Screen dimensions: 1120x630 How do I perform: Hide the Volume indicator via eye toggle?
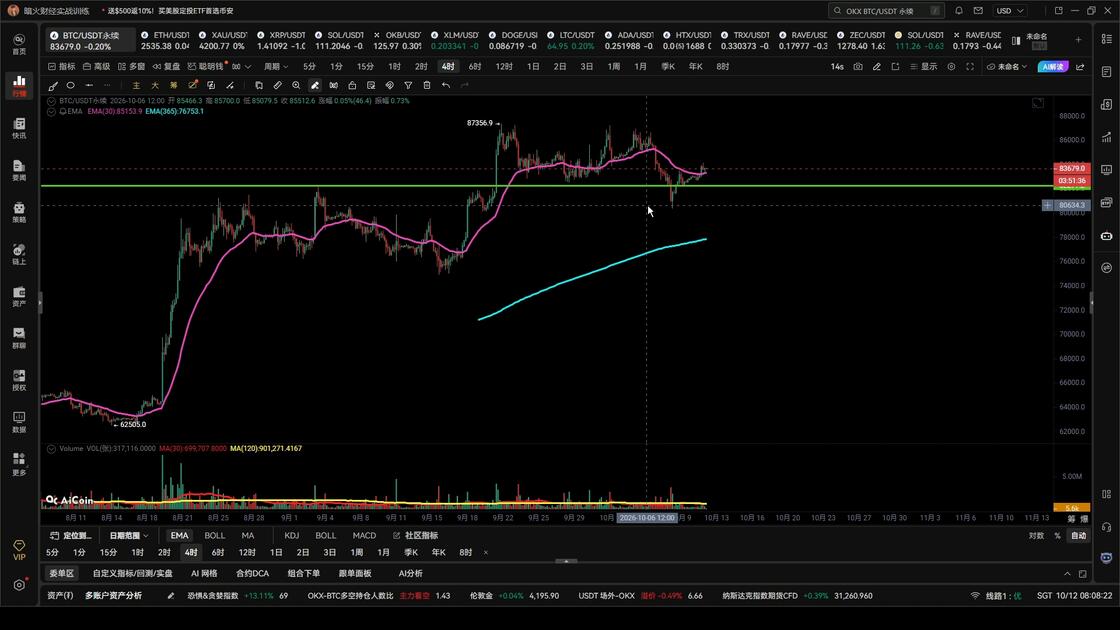(x=51, y=449)
